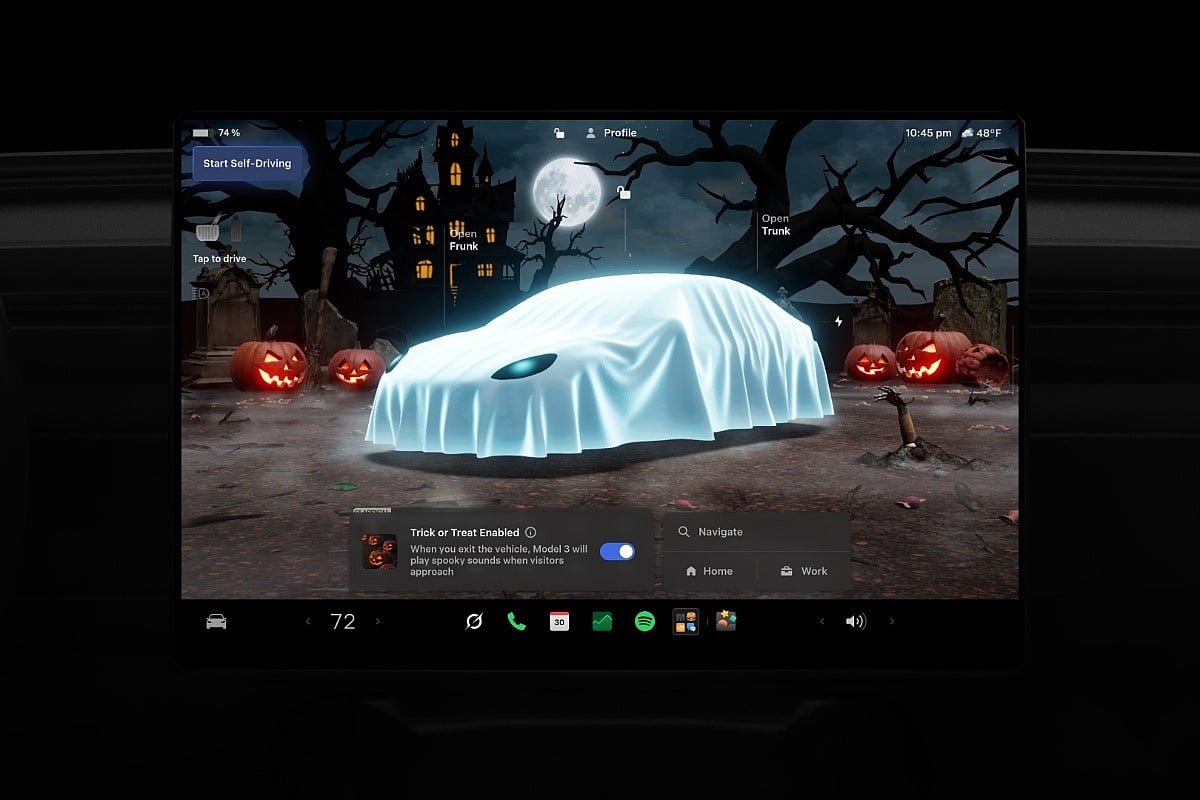Open the Trunk
Viewport: 1200px width, 800px height.
click(x=776, y=225)
